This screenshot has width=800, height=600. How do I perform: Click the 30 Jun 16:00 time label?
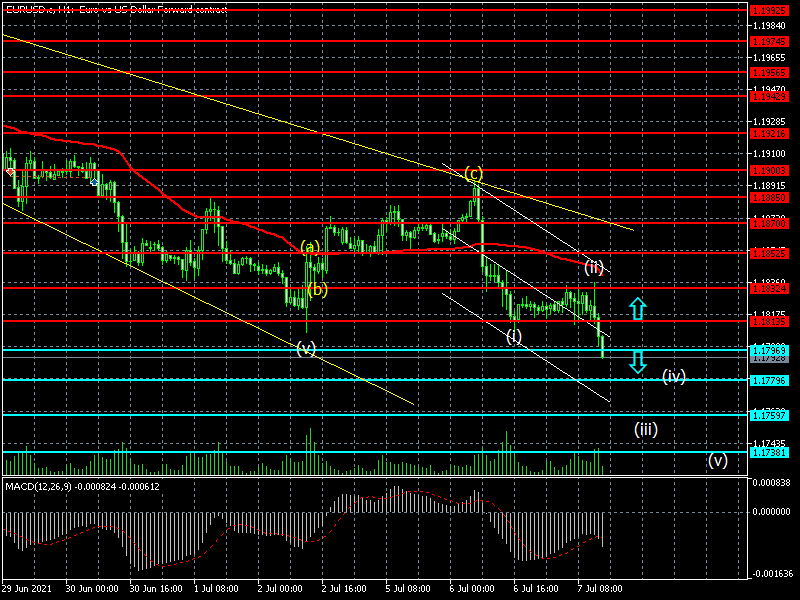(157, 588)
